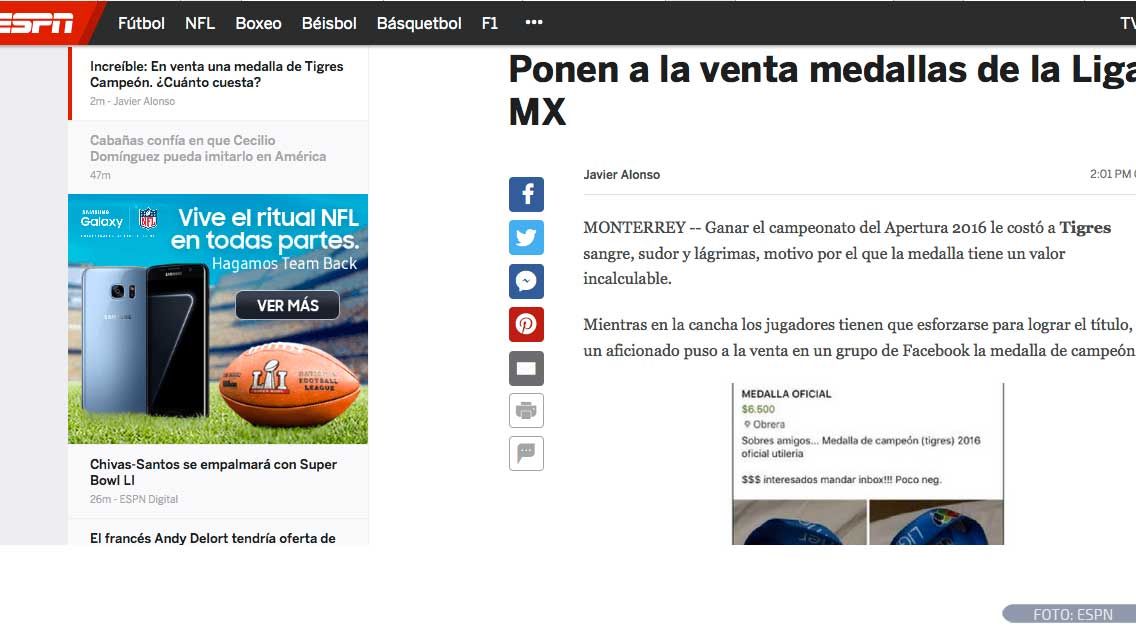The height and width of the screenshot is (639, 1136).
Task: Open the more sports ellipsis menu
Action: pos(534,22)
